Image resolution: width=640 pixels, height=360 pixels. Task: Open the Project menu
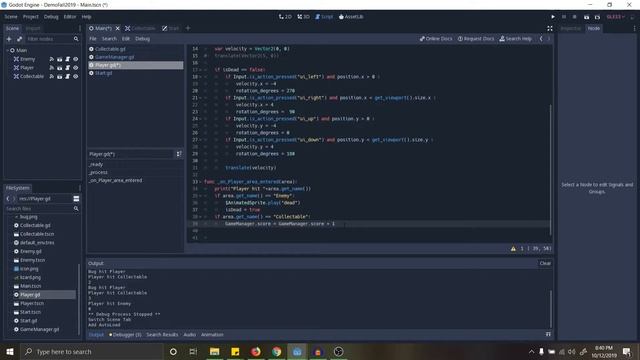click(x=31, y=17)
